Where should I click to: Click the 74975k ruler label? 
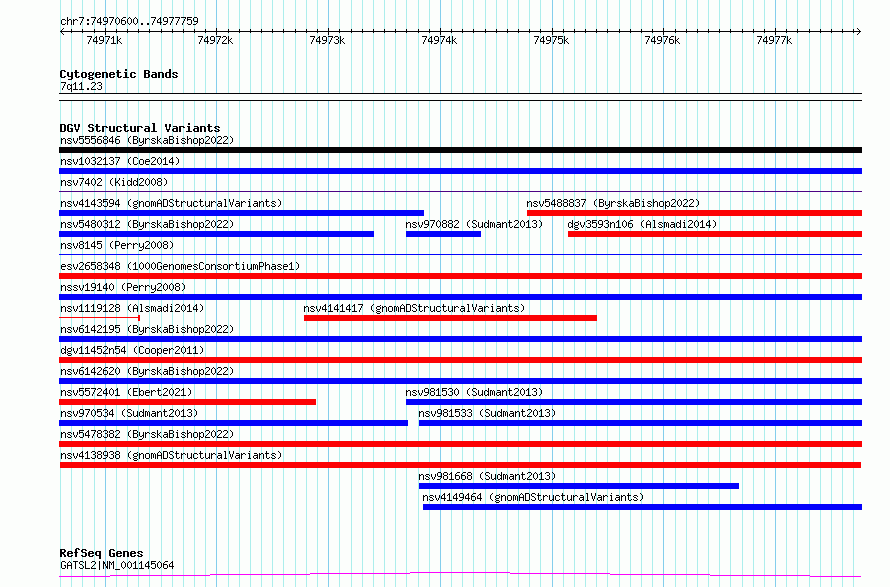[551, 40]
